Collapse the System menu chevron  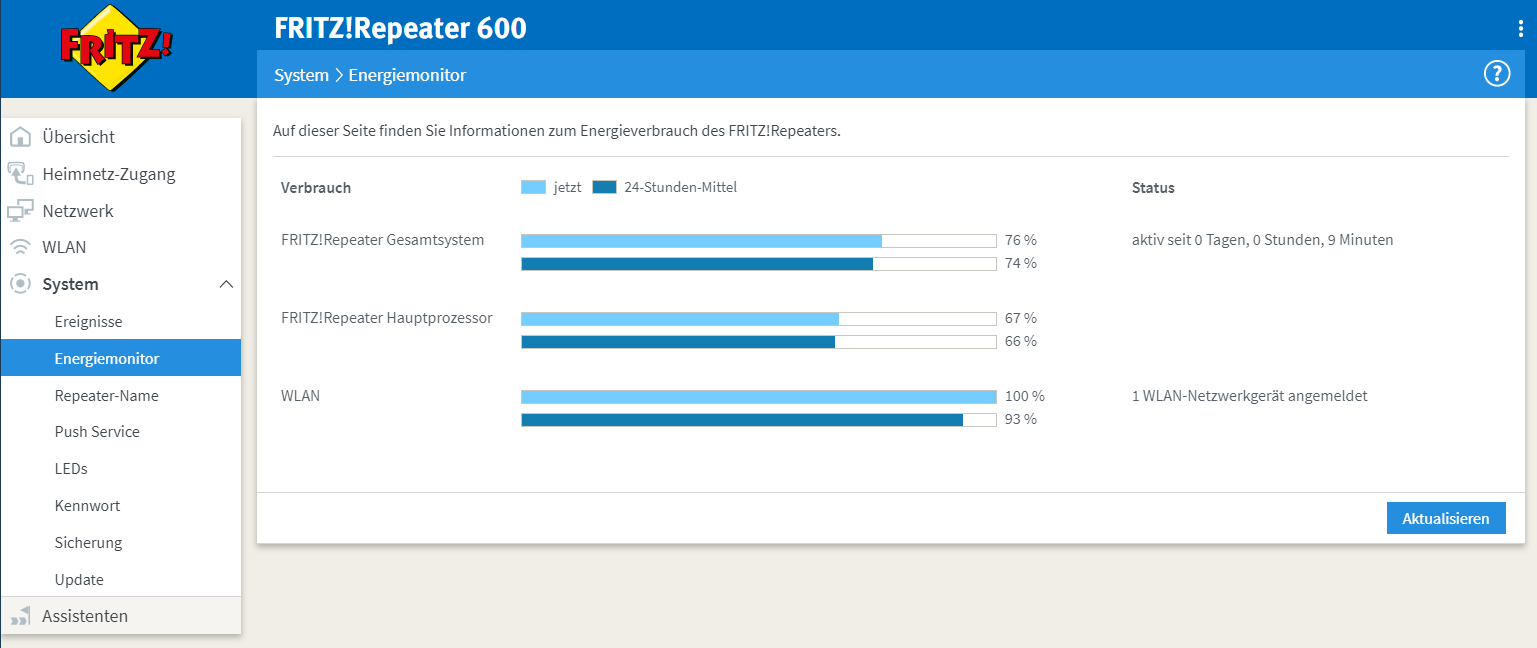click(x=226, y=284)
